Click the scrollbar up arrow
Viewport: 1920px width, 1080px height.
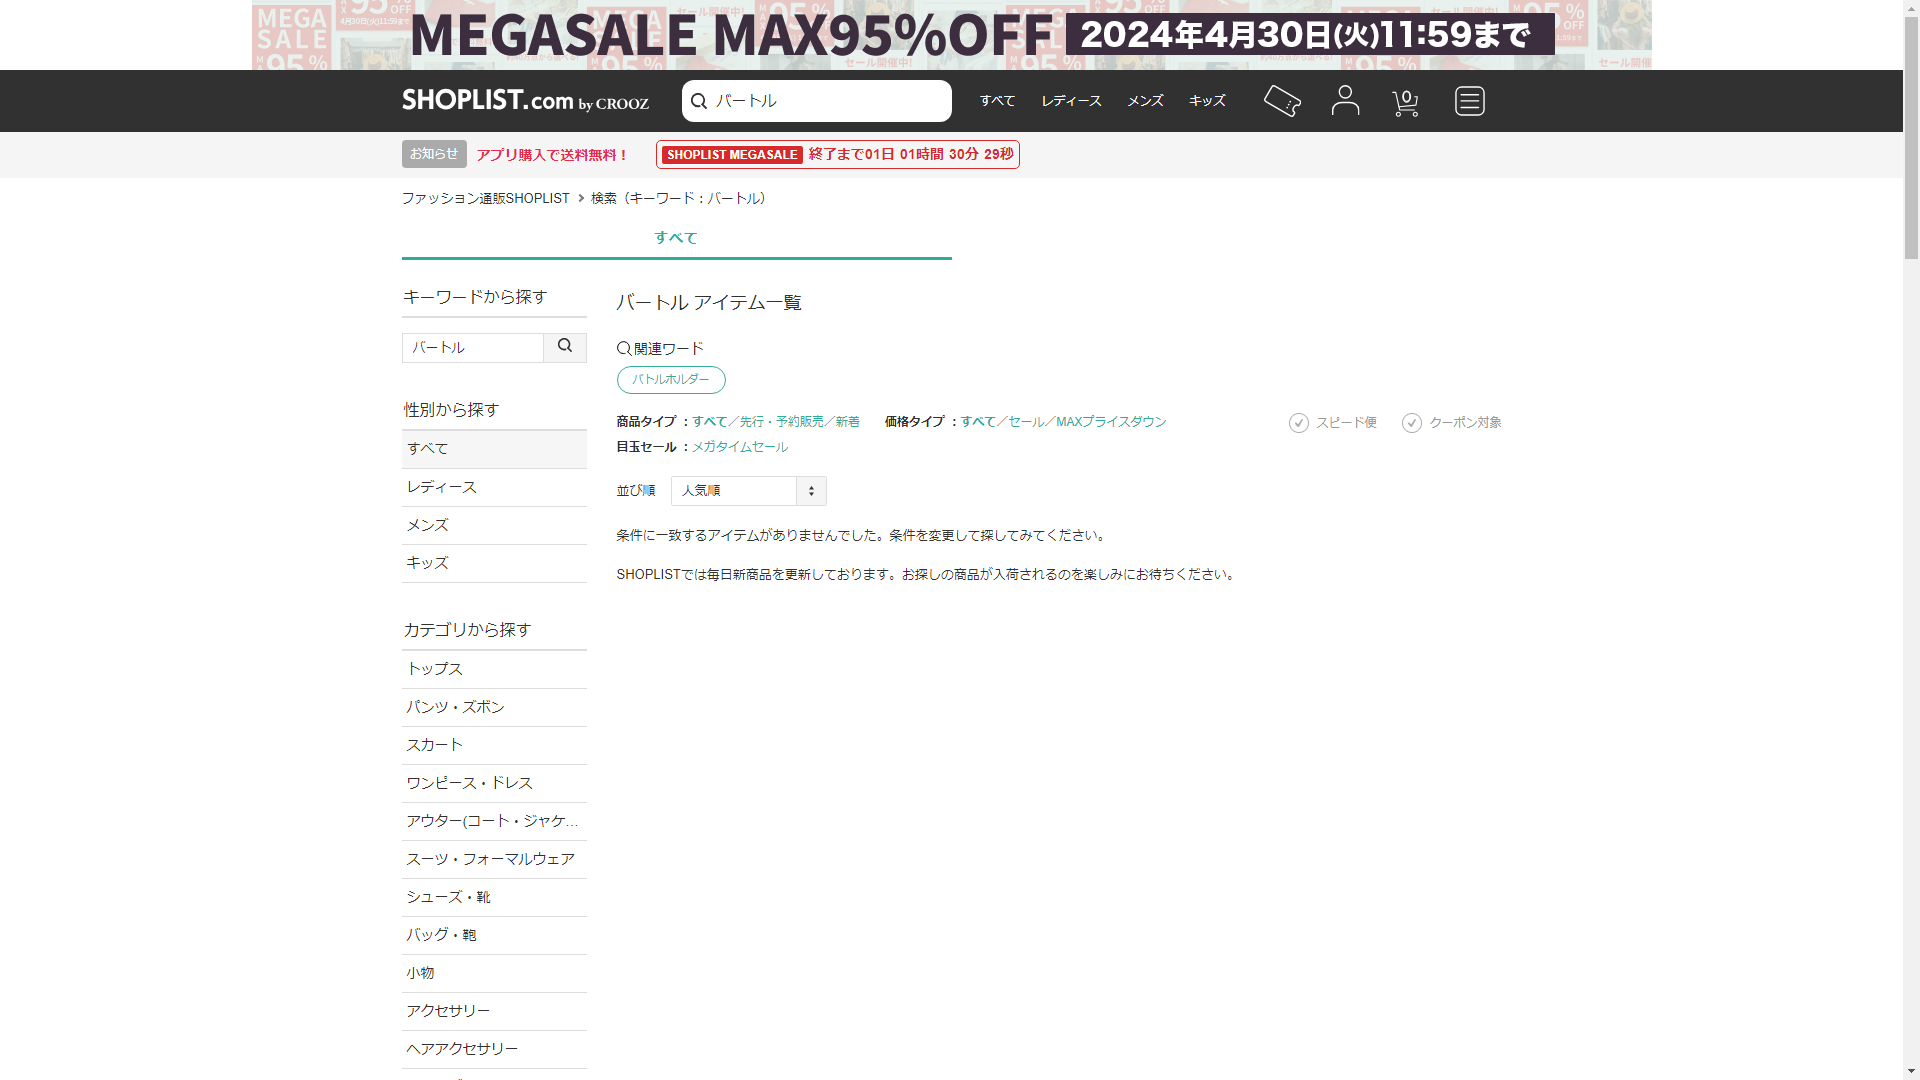[x=1911, y=8]
